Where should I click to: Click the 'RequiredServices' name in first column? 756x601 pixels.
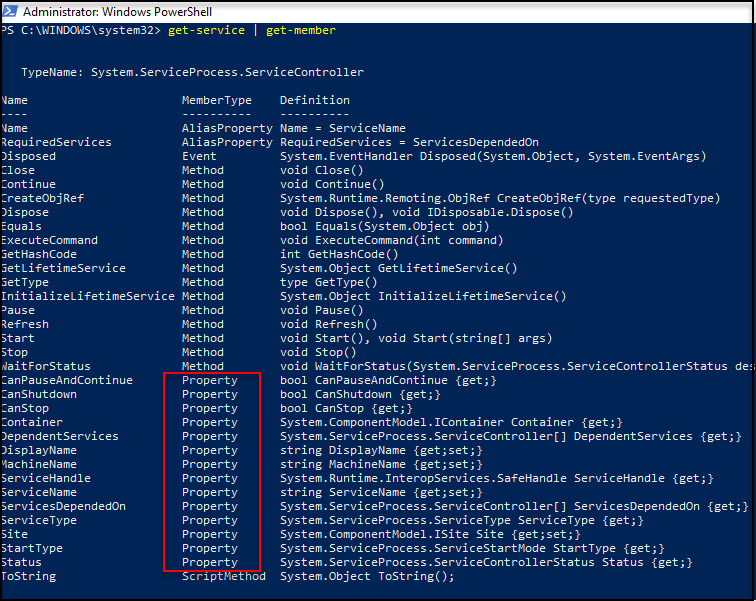pyautogui.click(x=56, y=142)
